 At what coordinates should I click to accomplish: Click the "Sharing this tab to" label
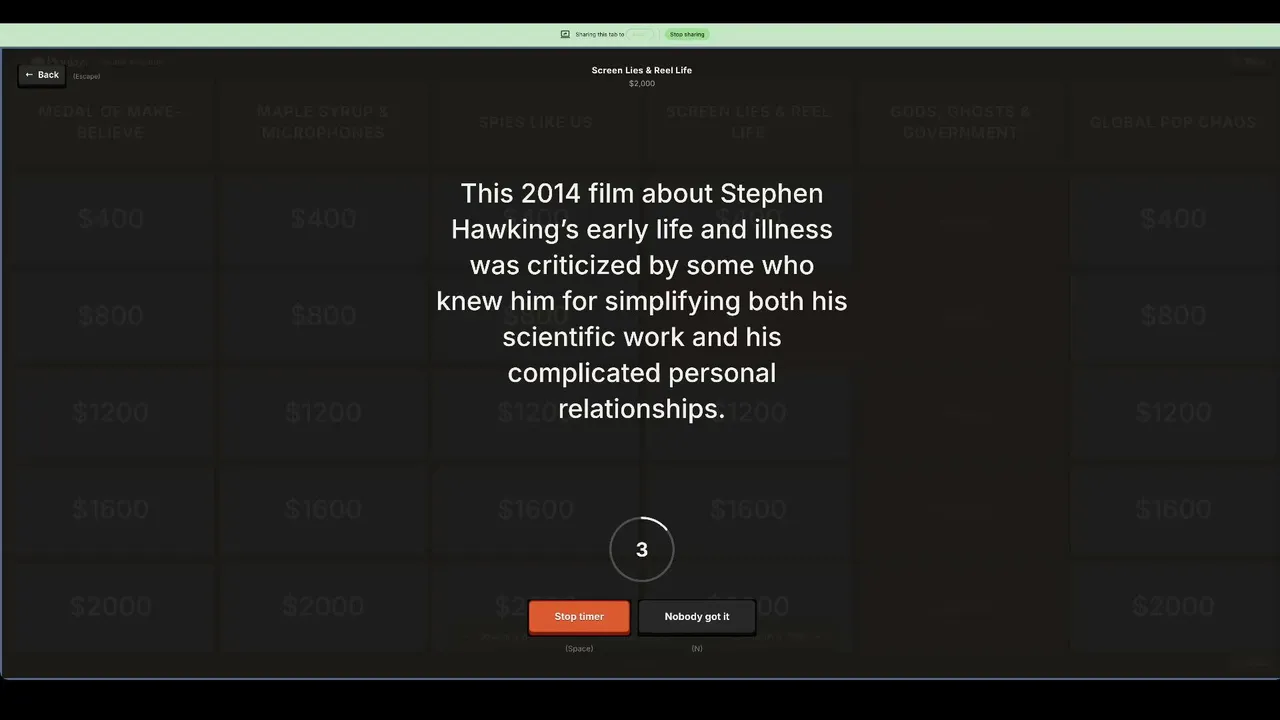tap(600, 34)
